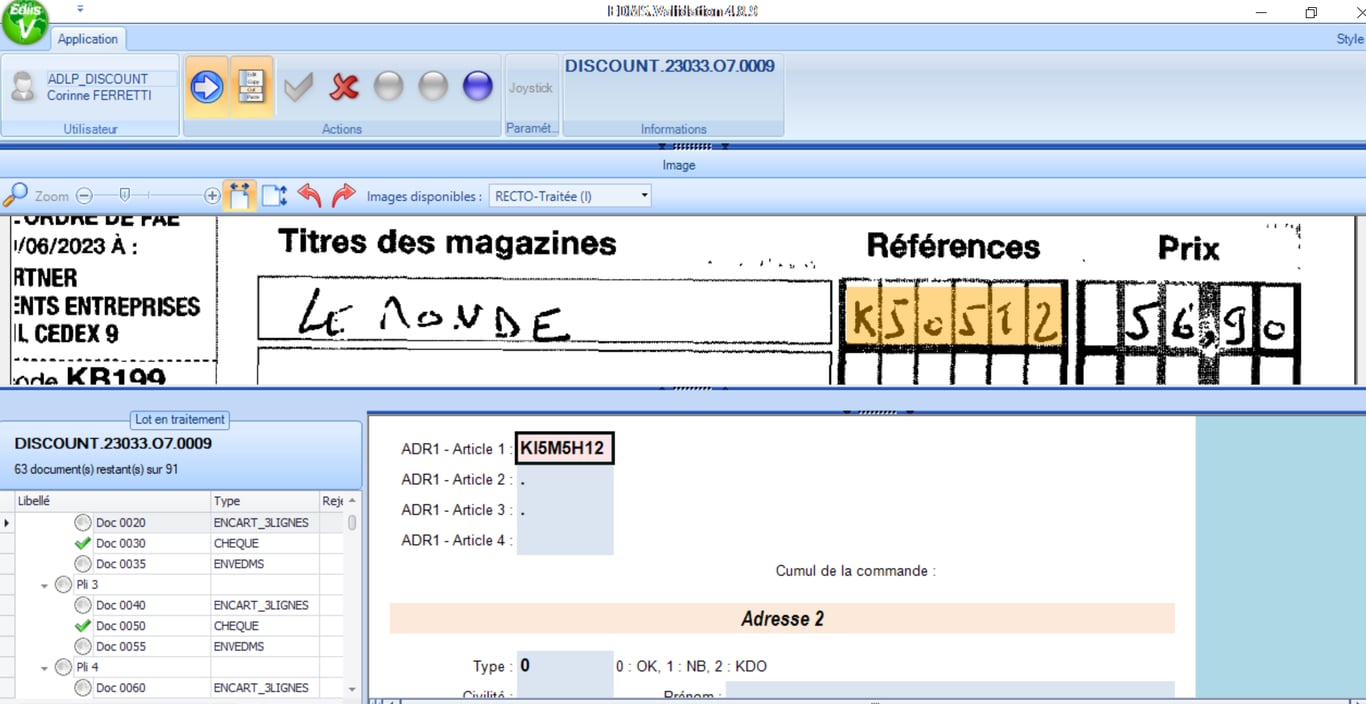Click the current-row arrow indicator beside Doc 0020
Viewport: 1366px width, 704px height.
click(7, 522)
